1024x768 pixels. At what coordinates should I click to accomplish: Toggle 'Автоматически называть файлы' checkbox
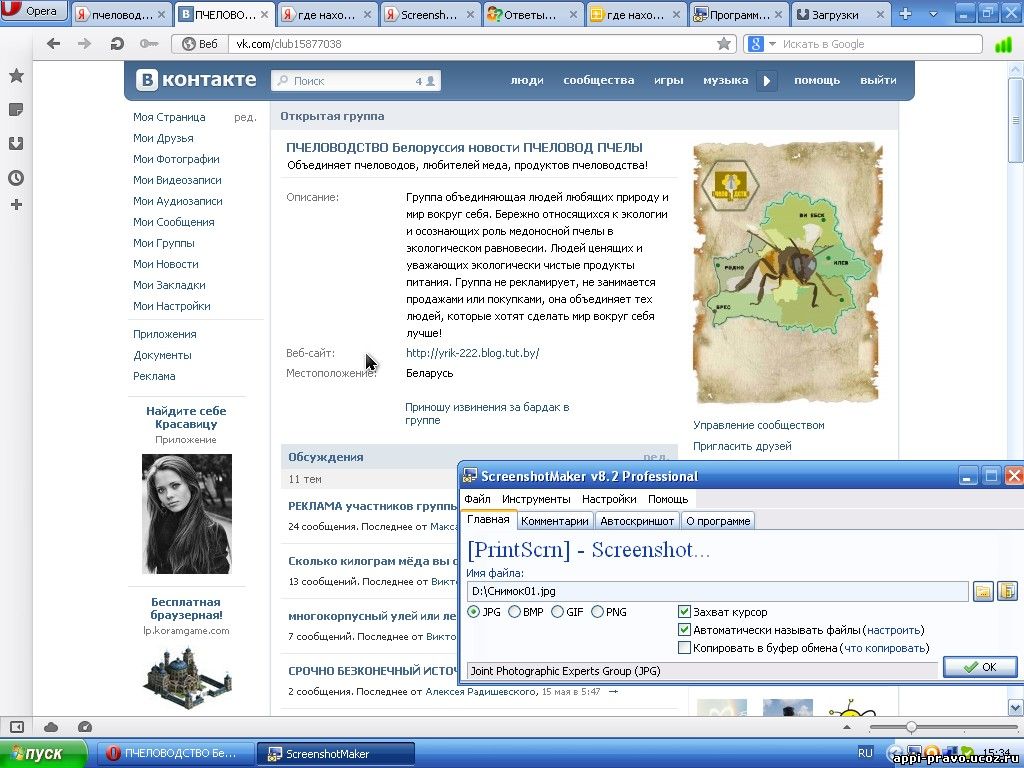pyautogui.click(x=684, y=630)
